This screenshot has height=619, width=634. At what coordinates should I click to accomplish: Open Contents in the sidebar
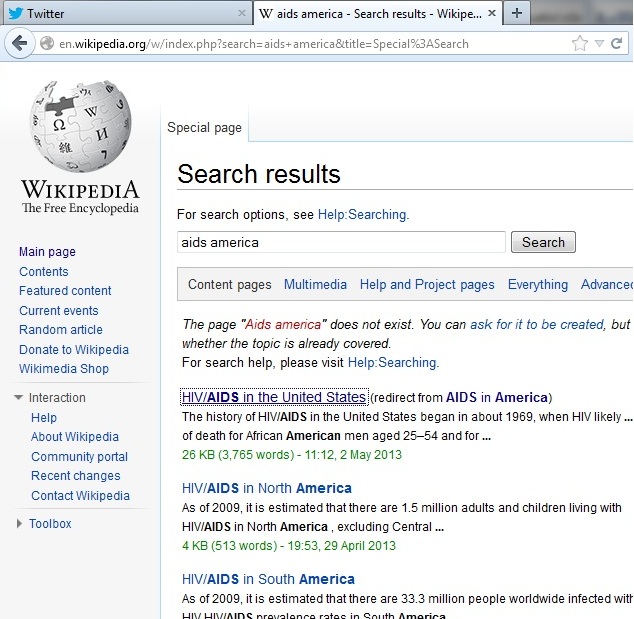tap(44, 271)
